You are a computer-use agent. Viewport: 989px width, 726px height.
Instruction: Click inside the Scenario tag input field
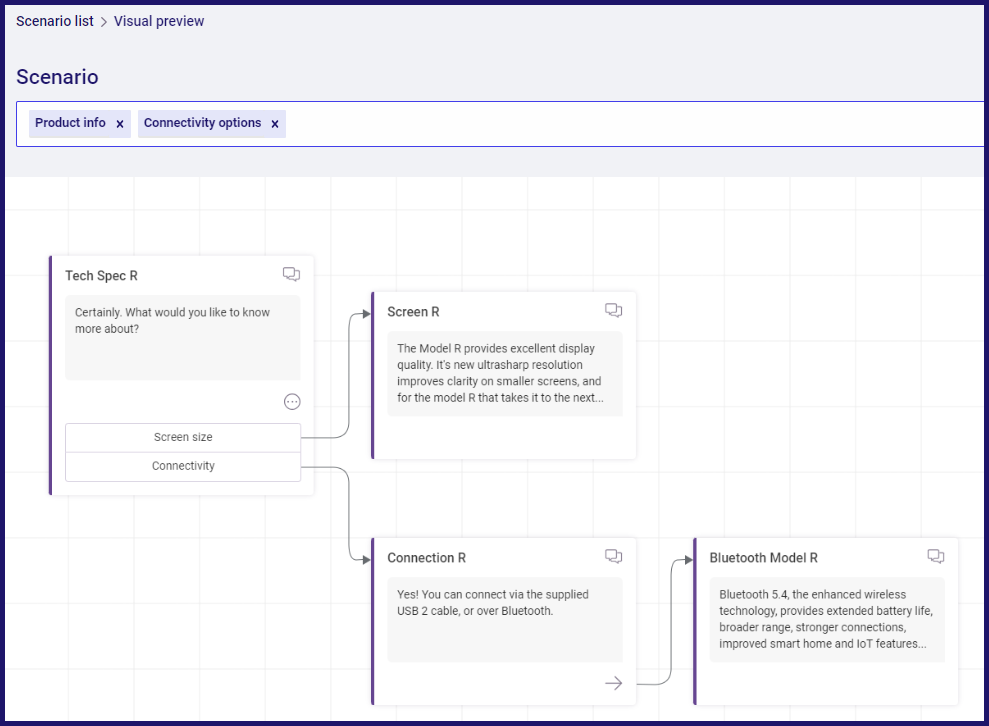tap(631, 124)
